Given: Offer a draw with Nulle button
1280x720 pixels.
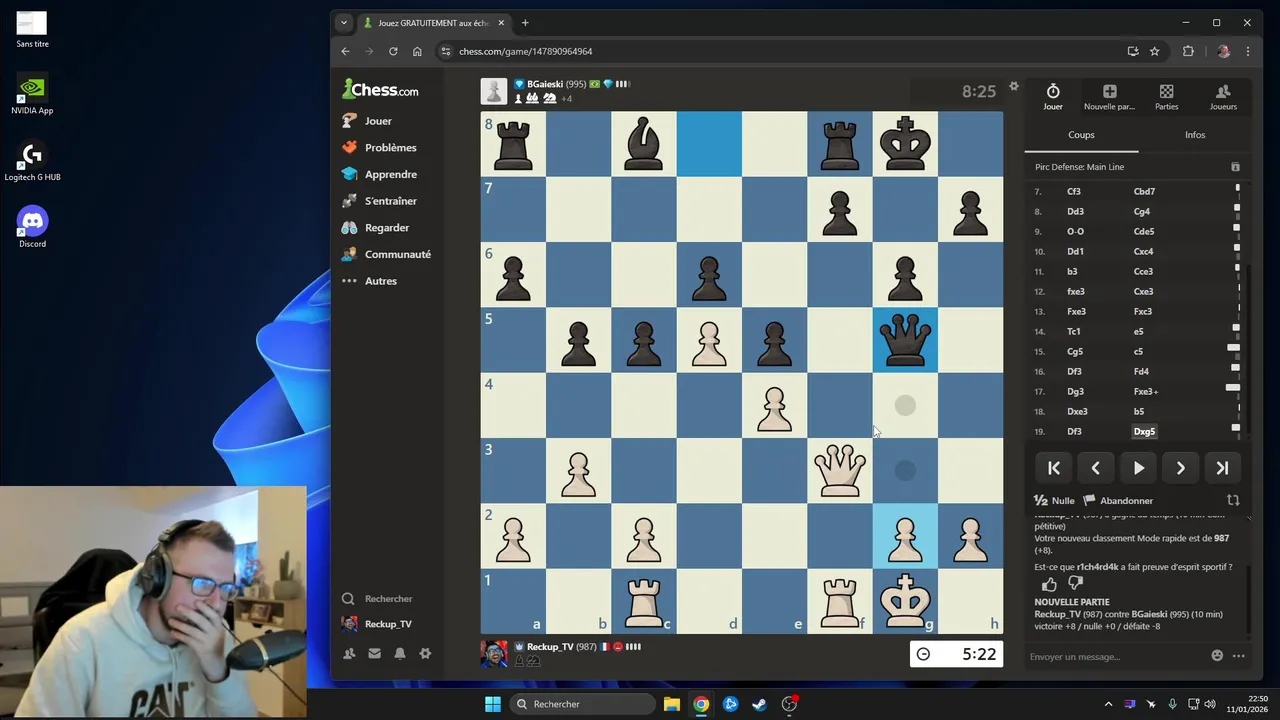Looking at the screenshot, I should click(x=1054, y=500).
